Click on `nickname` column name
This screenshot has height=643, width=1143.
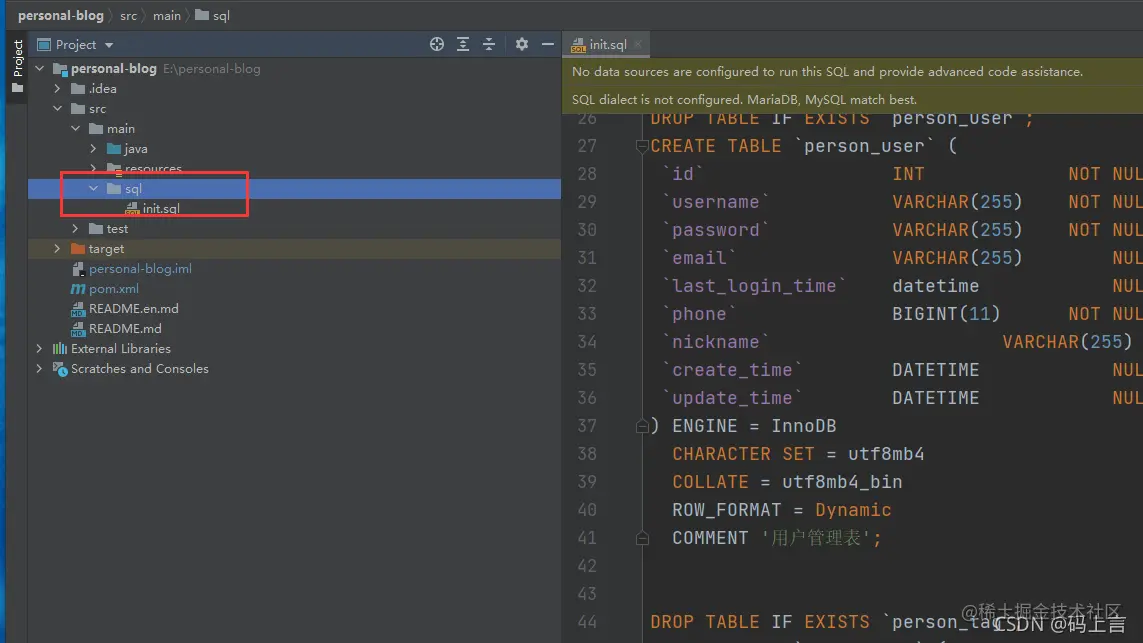(x=716, y=342)
